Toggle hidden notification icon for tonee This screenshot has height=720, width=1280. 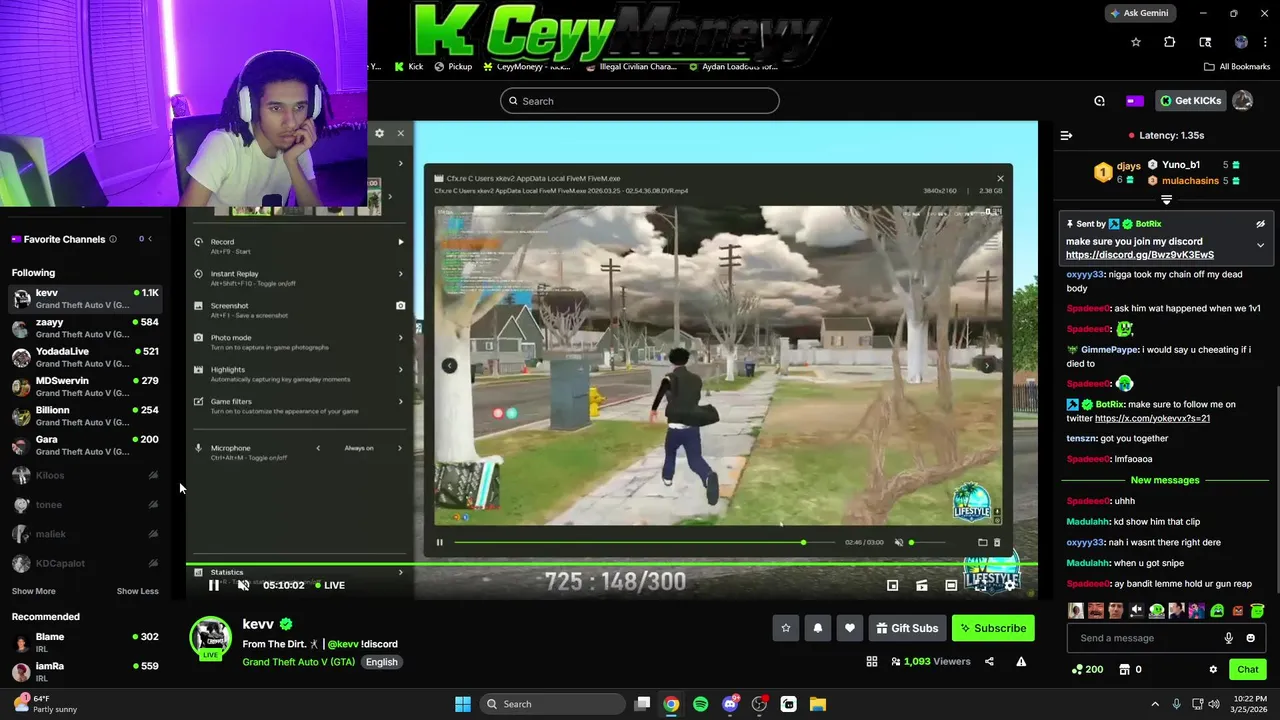click(153, 504)
